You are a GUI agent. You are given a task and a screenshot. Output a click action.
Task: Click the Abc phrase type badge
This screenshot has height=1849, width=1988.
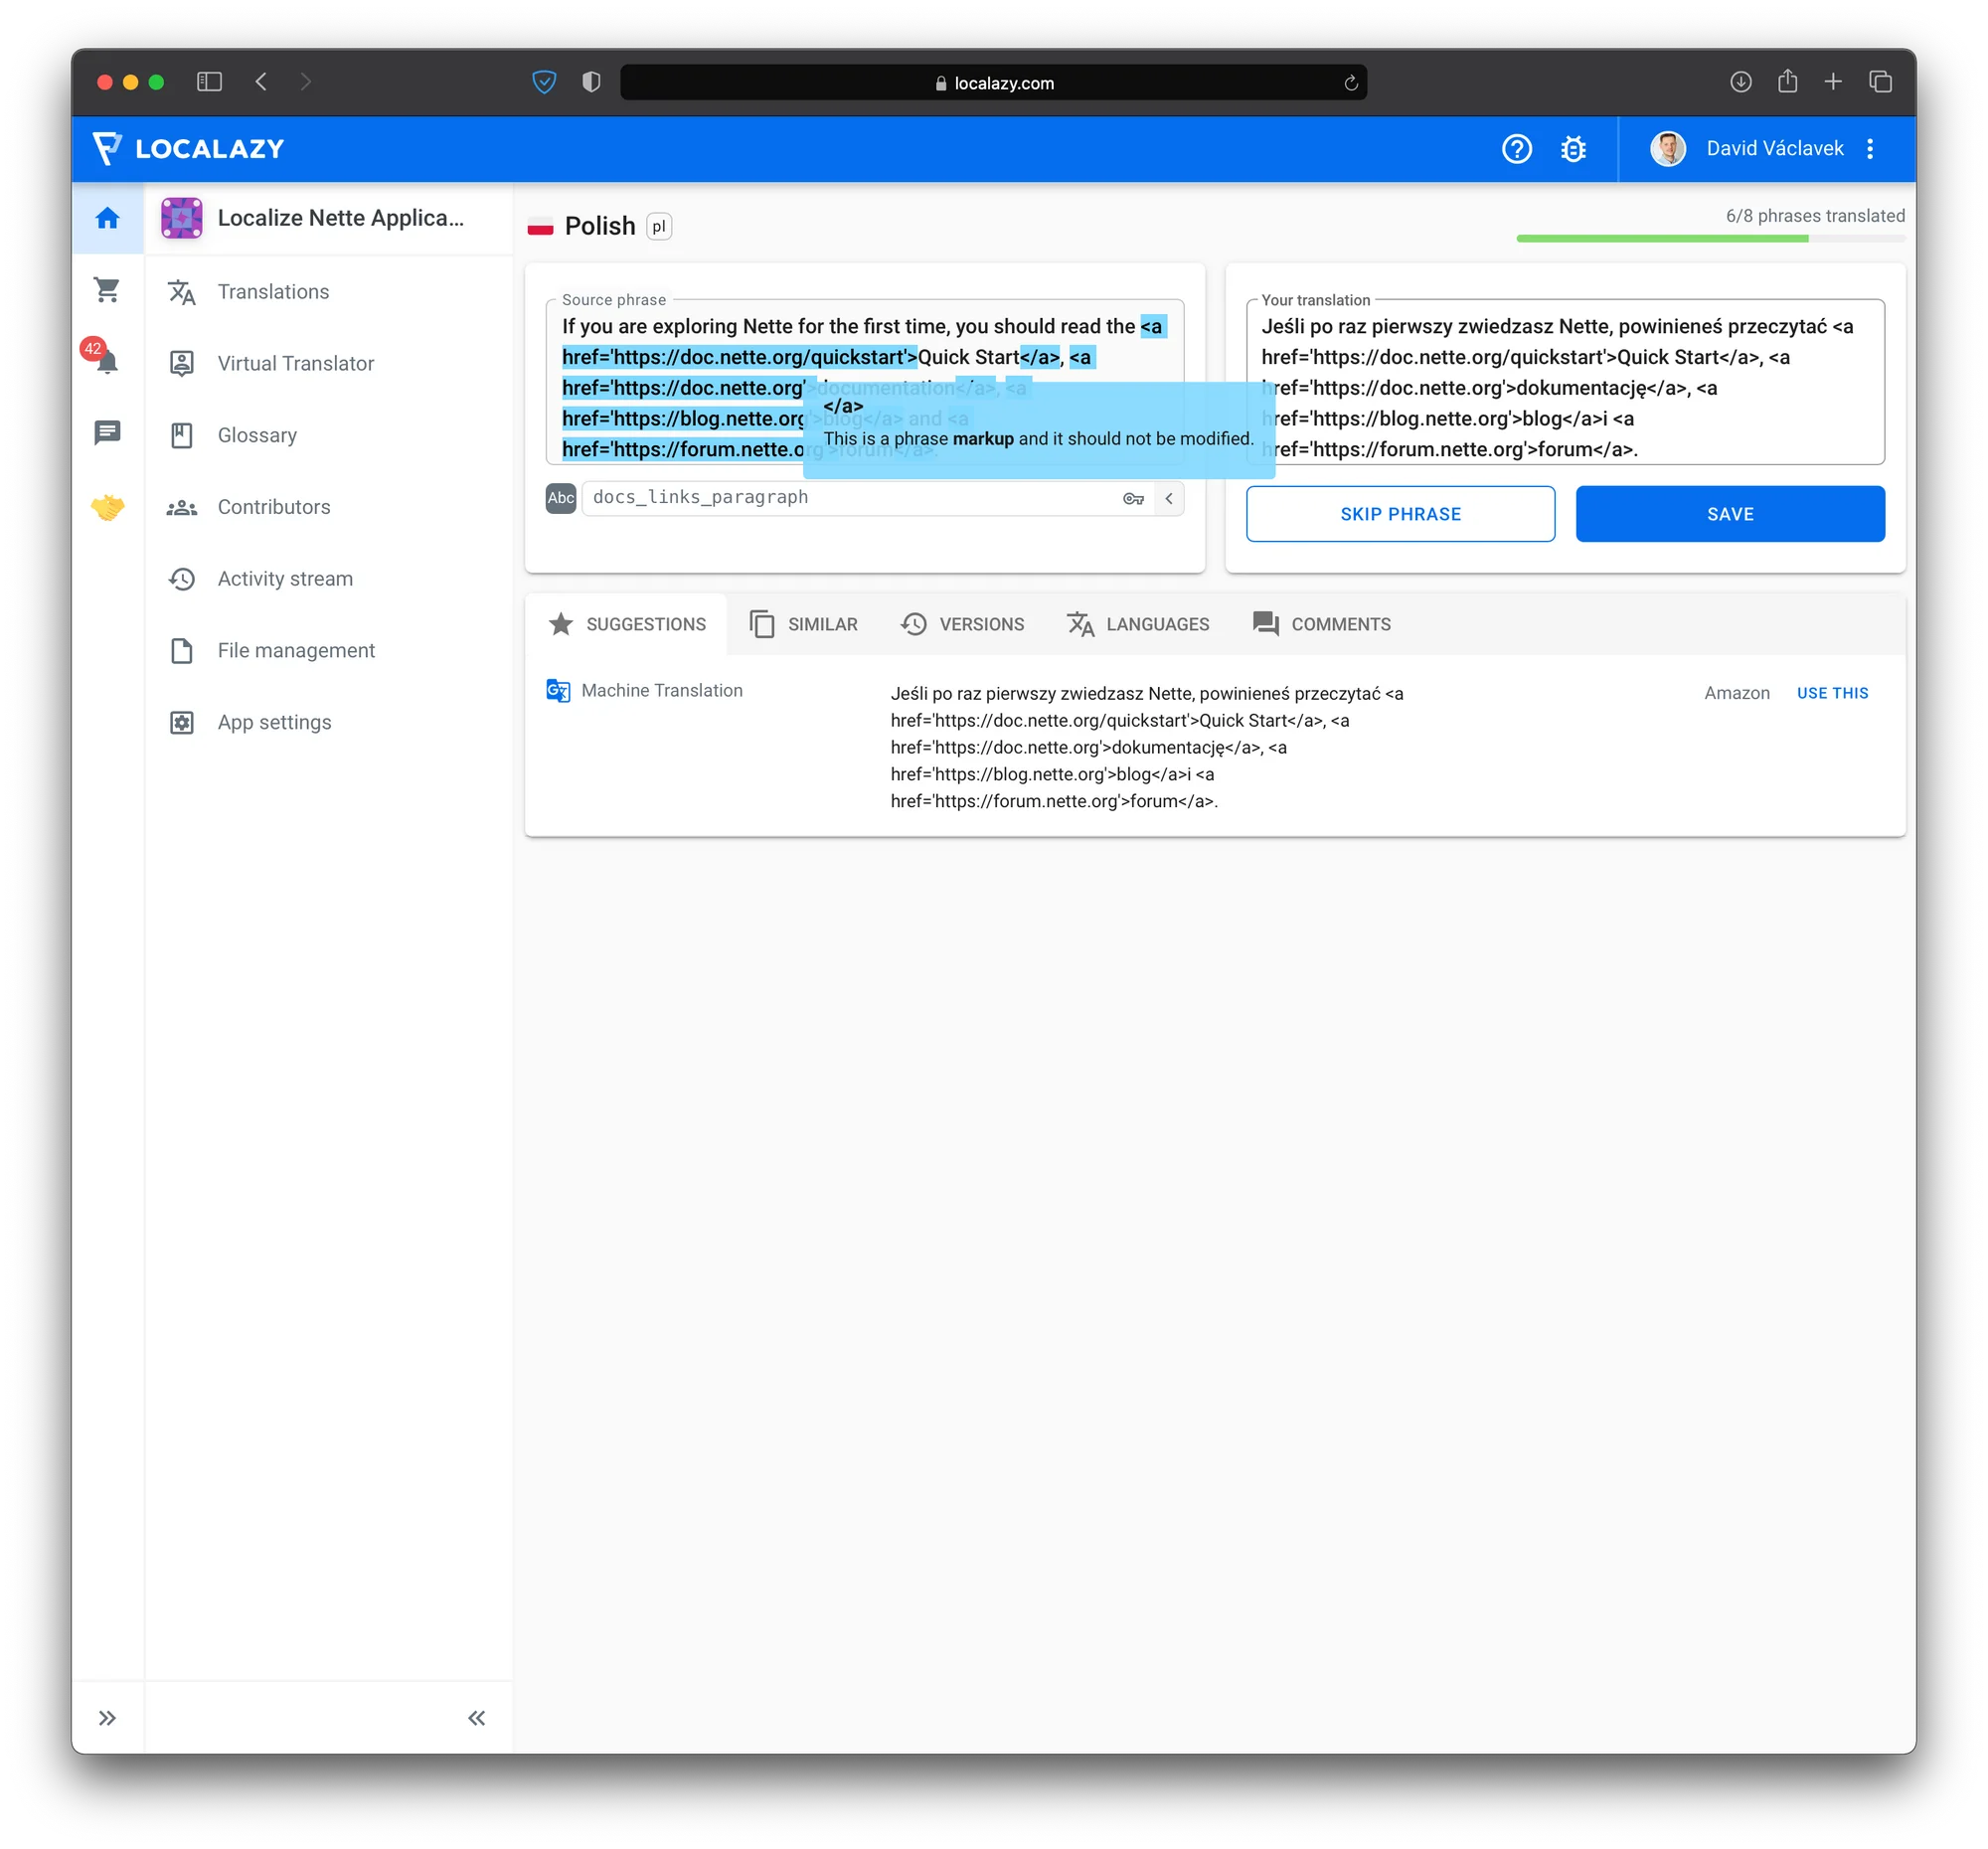pyautogui.click(x=560, y=498)
